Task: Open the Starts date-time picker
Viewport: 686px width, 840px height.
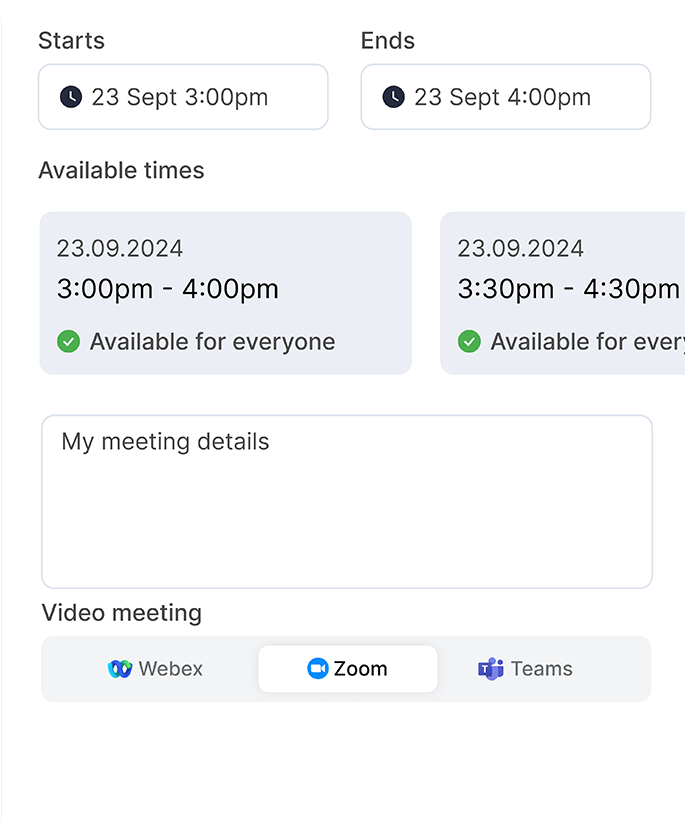Action: point(183,97)
